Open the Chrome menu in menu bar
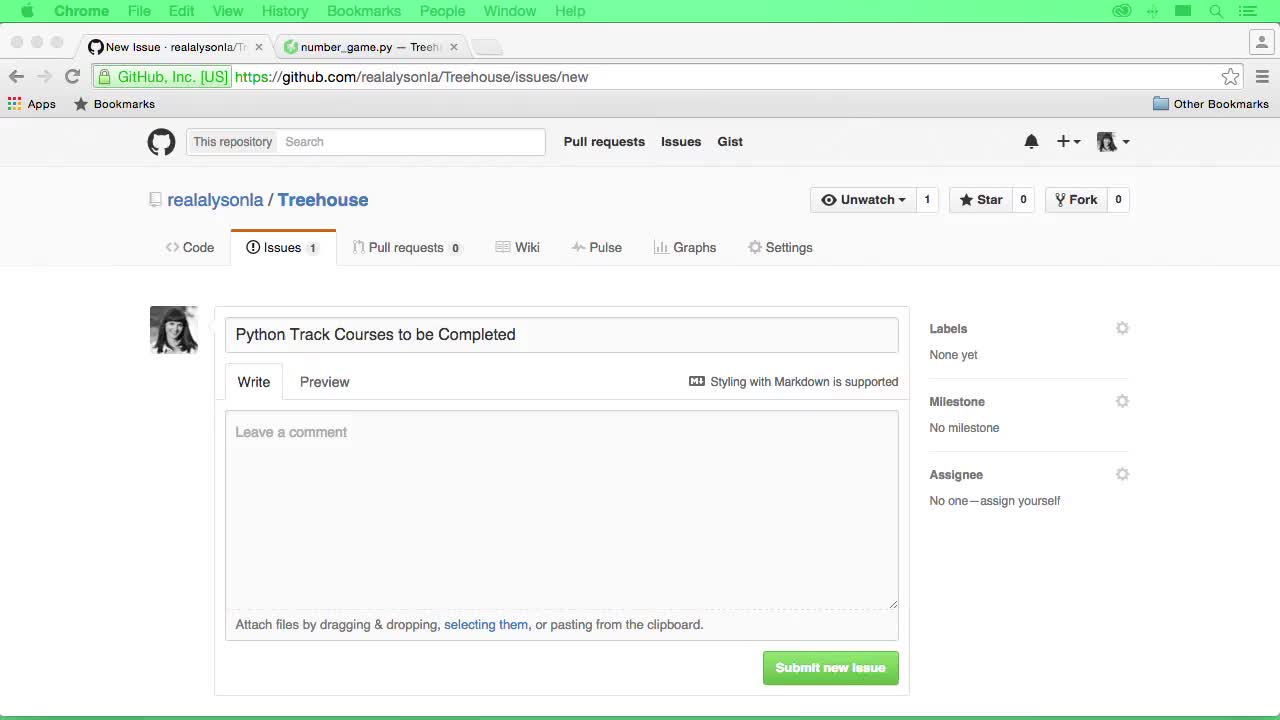This screenshot has height=720, width=1280. point(81,11)
